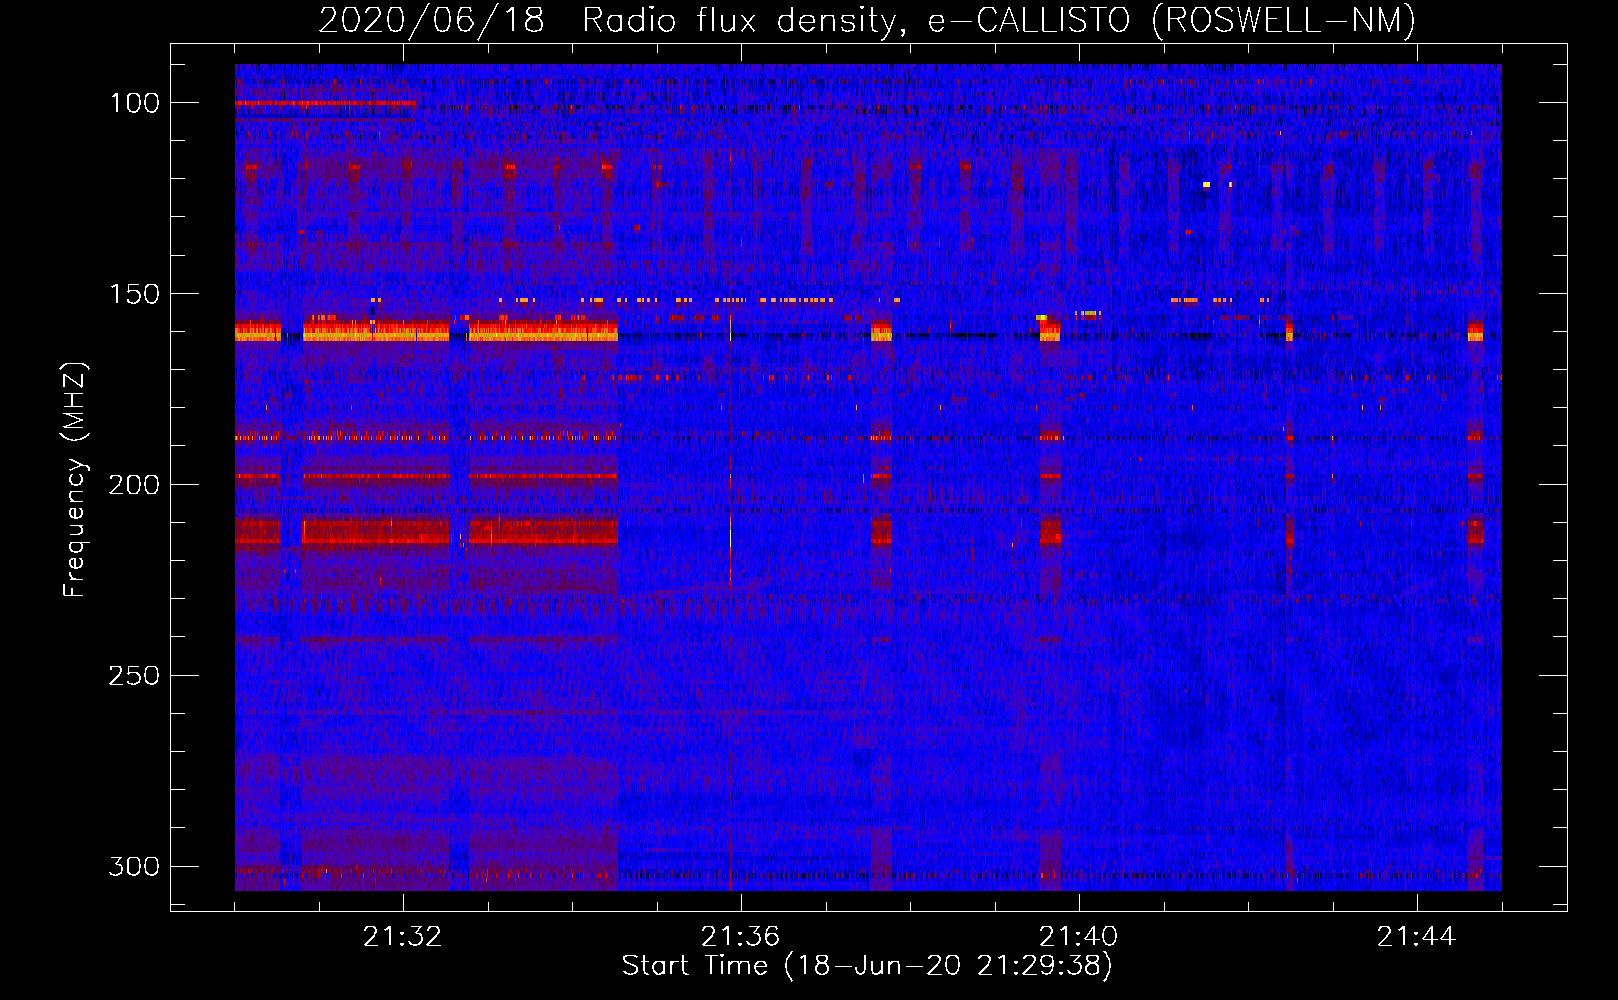Select the 250 MHz frequency axis label

(x=135, y=676)
